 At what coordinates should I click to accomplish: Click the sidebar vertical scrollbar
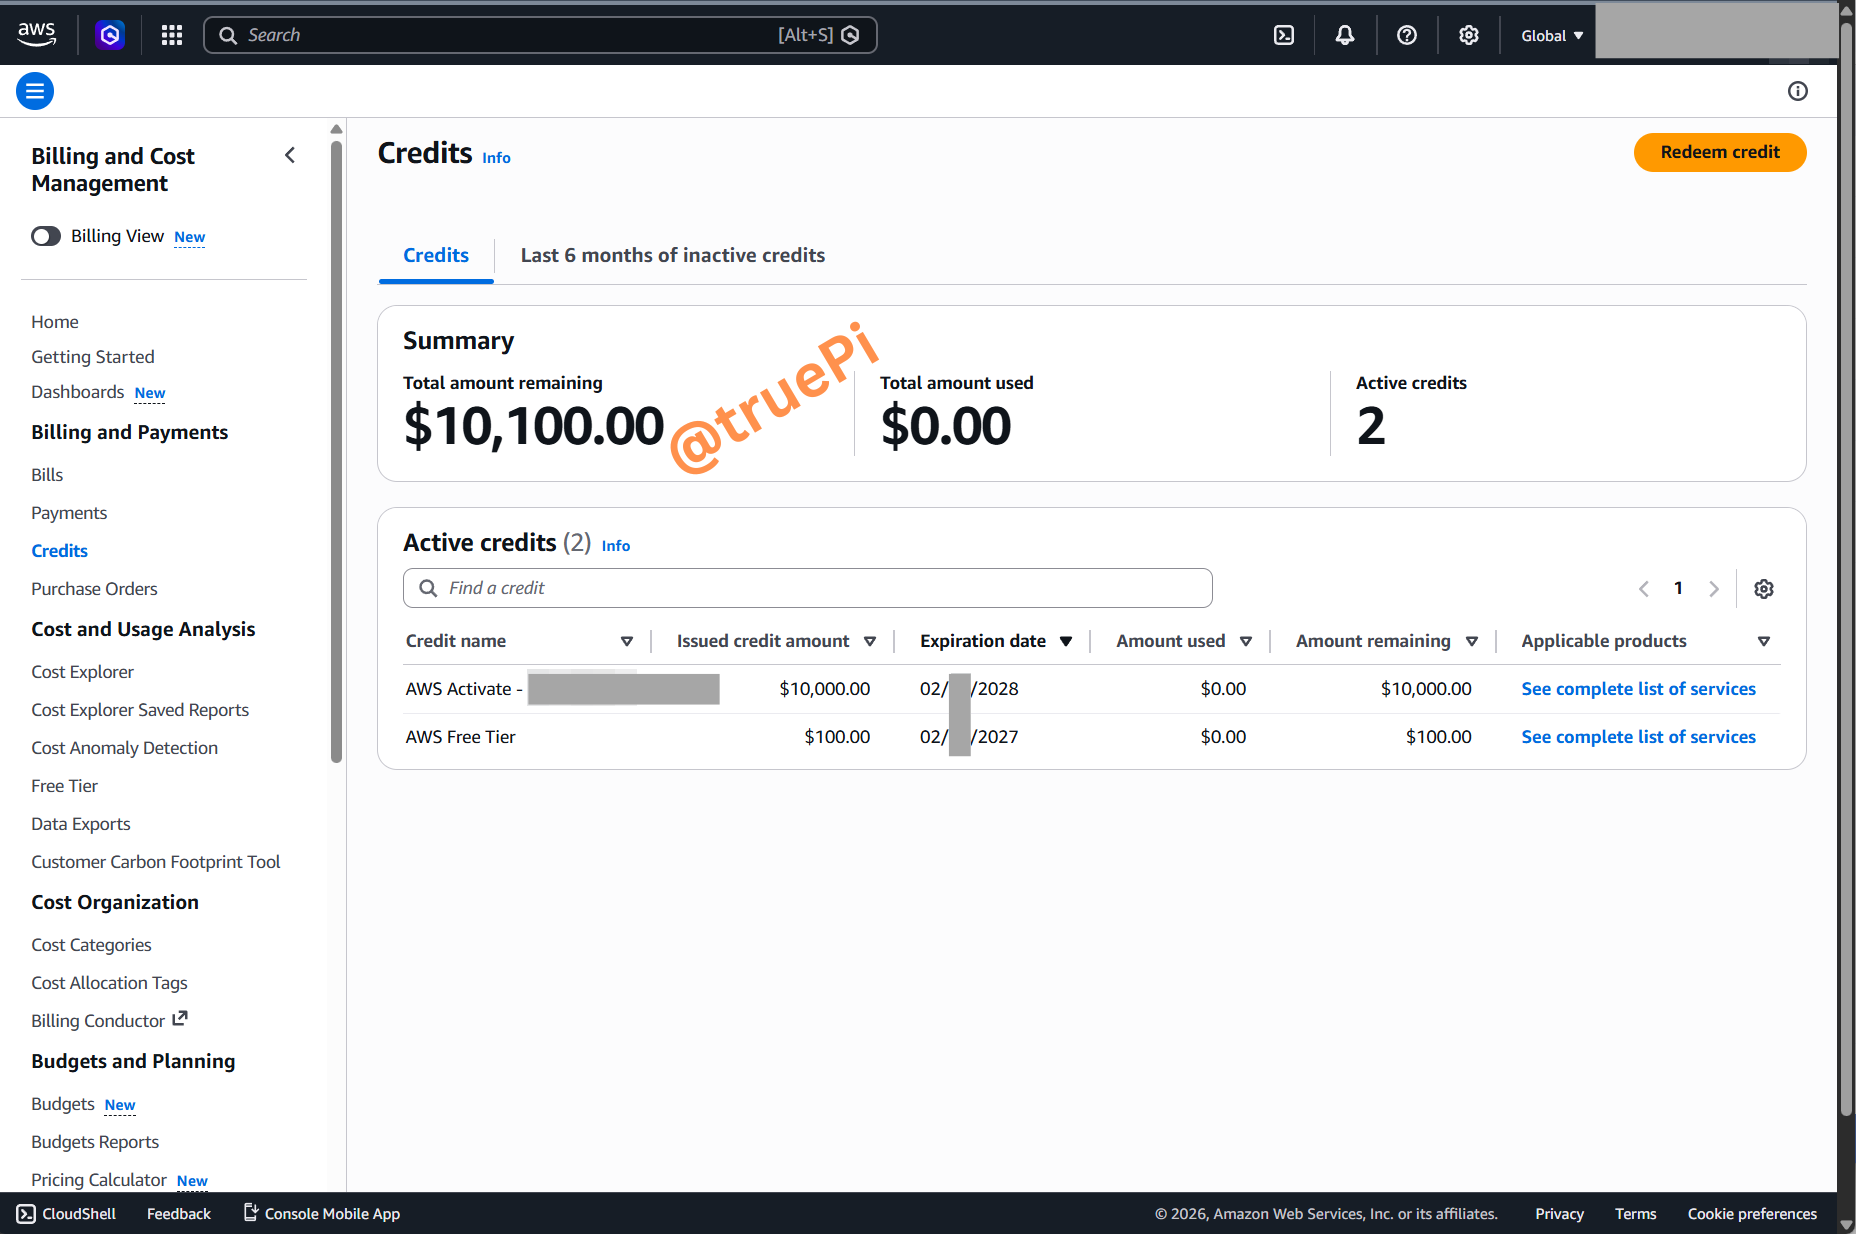click(337, 450)
